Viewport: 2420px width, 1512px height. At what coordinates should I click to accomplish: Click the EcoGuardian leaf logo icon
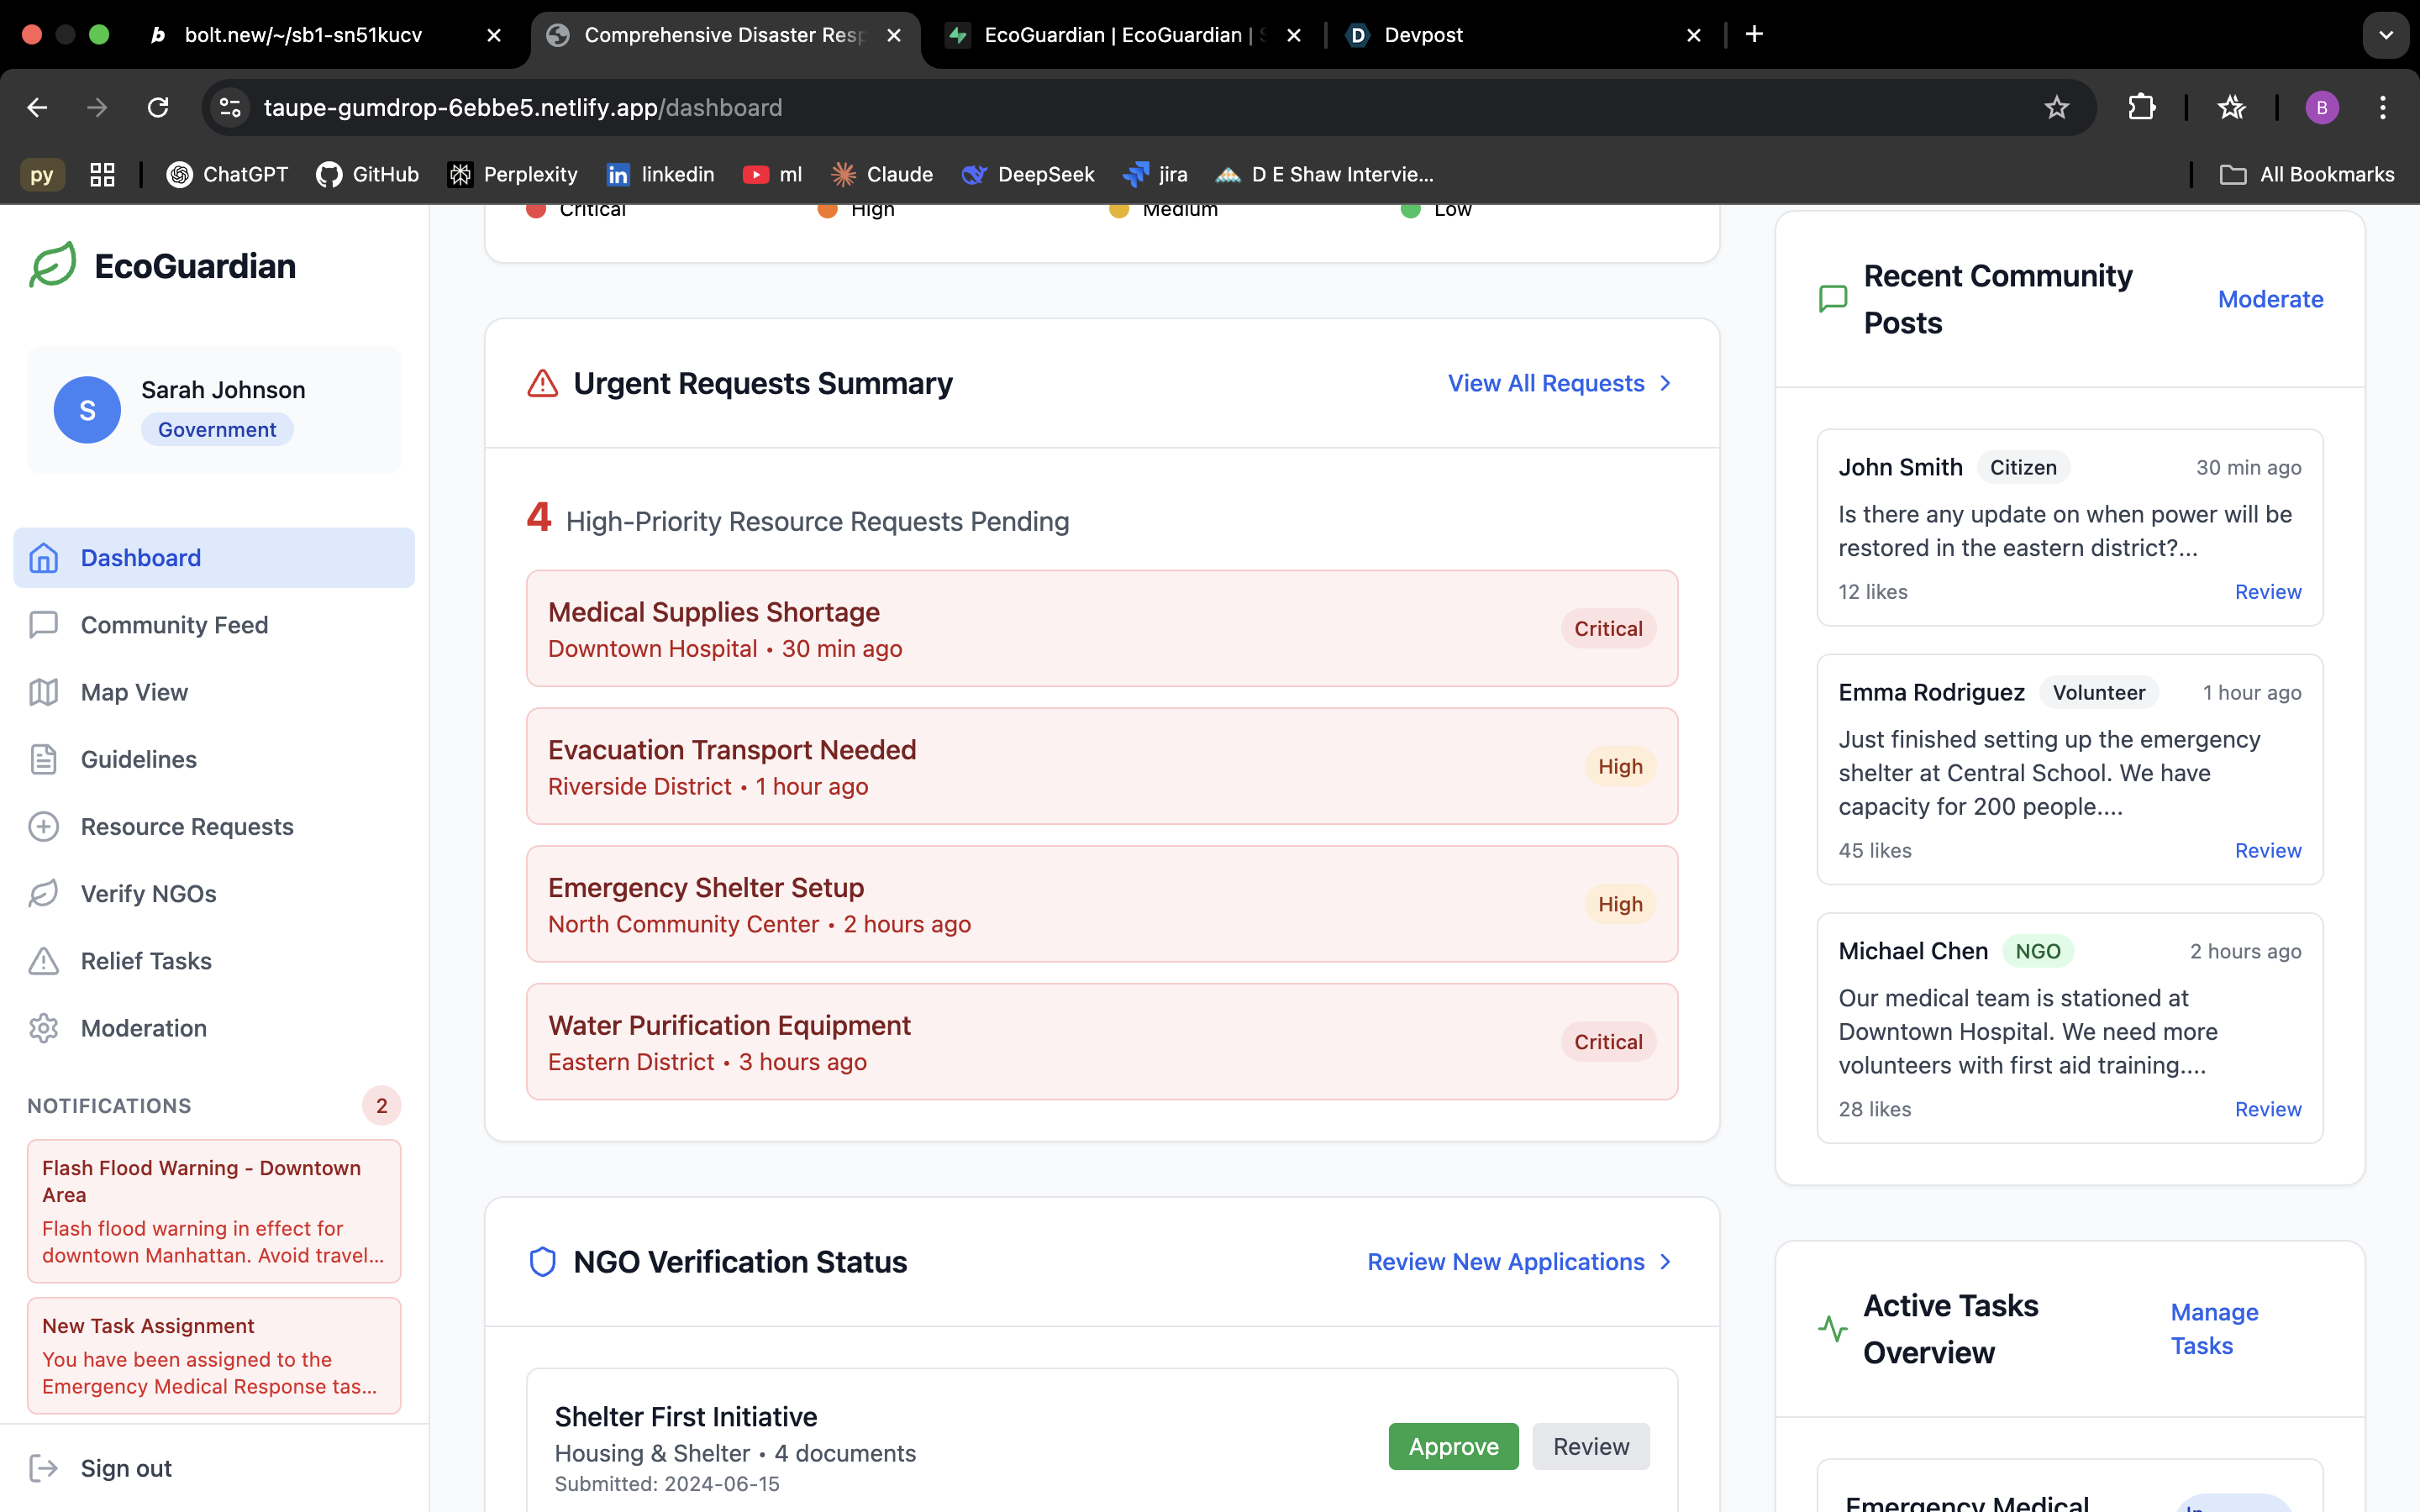click(53, 265)
